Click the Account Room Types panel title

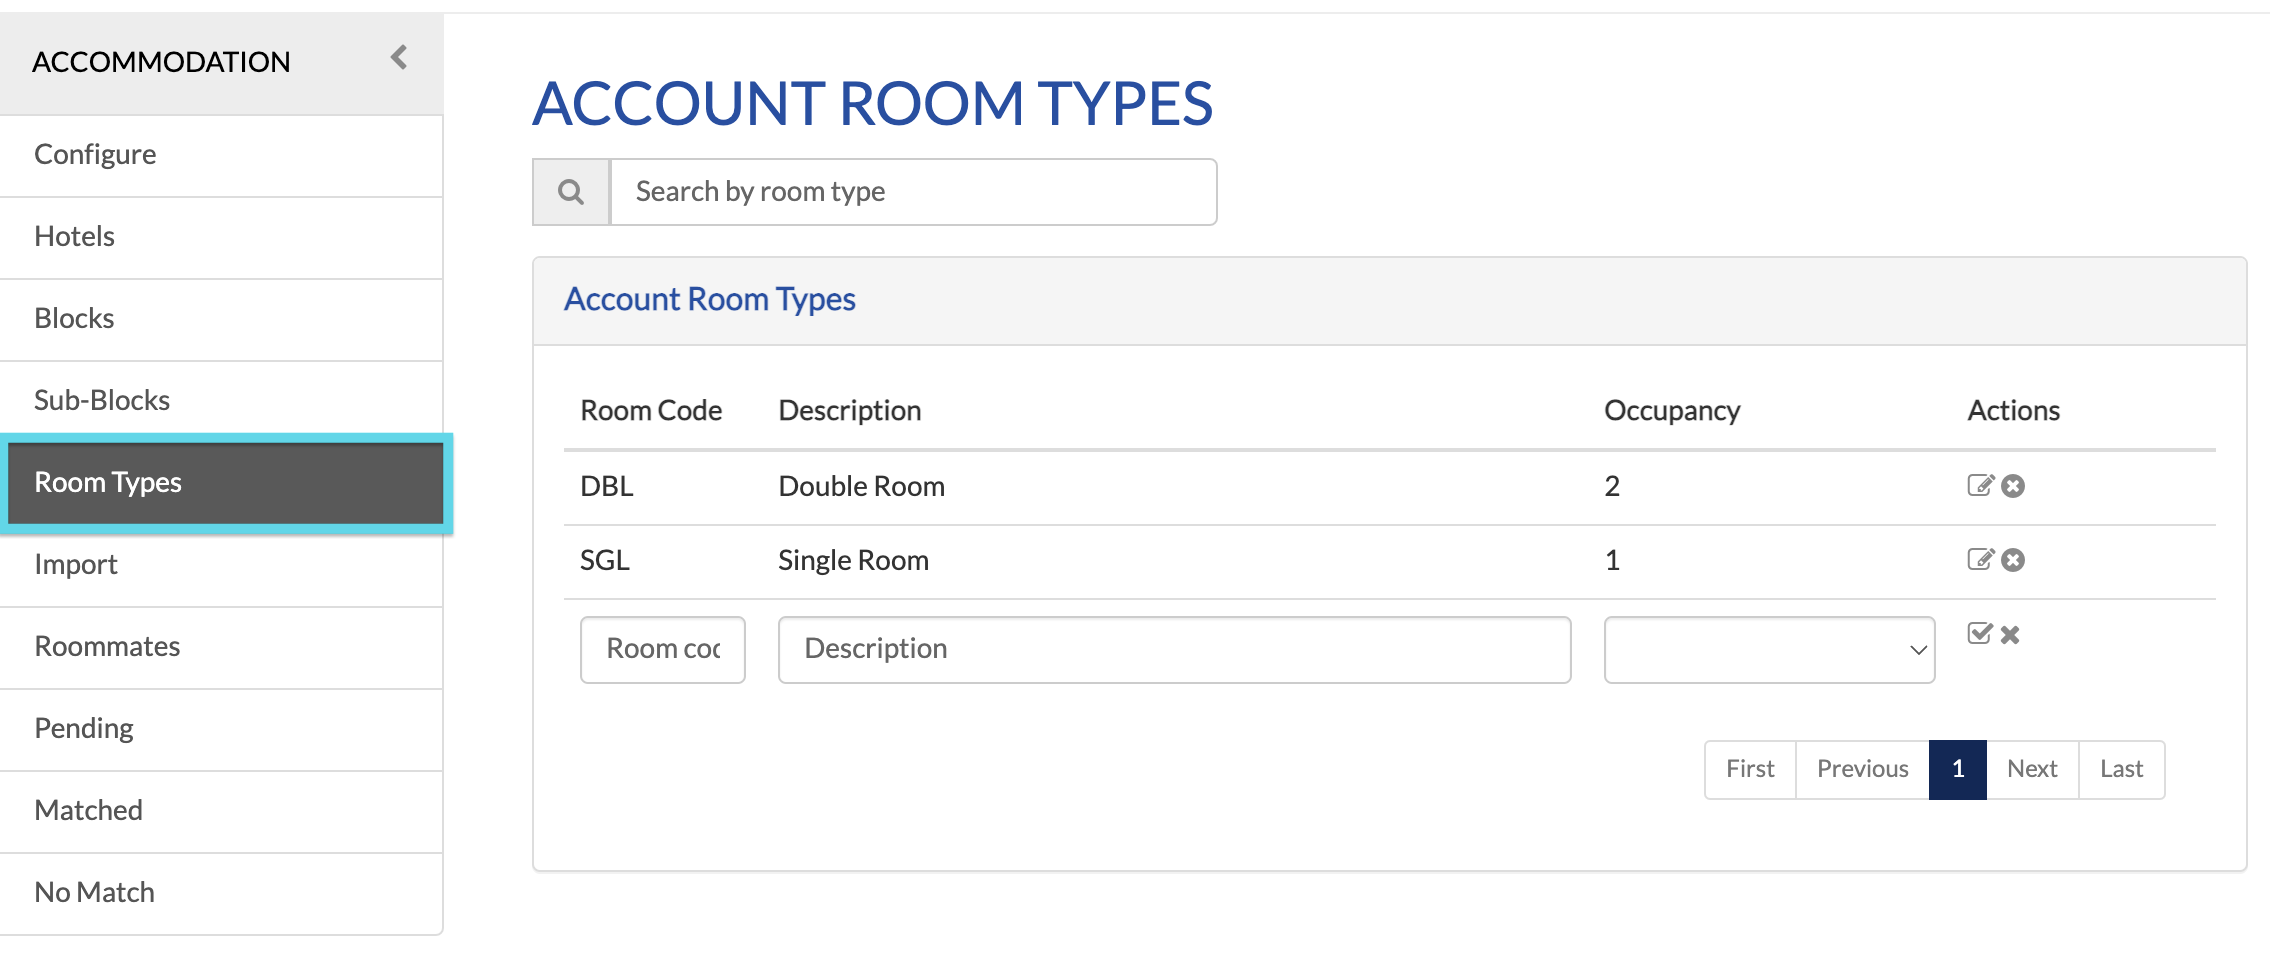click(710, 300)
